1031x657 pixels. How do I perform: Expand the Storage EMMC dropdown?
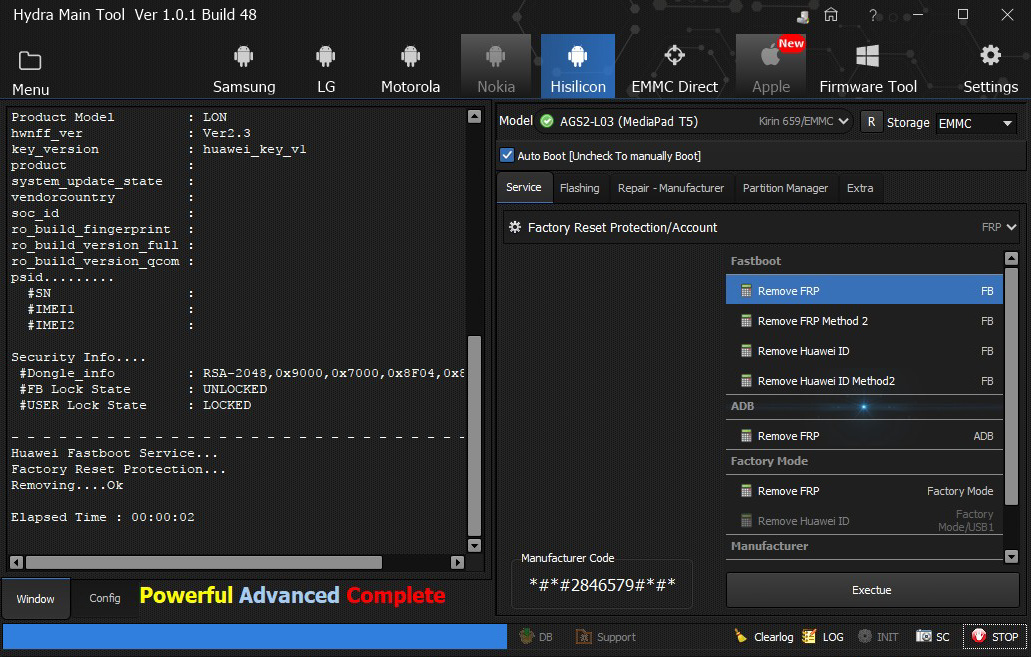(975, 123)
